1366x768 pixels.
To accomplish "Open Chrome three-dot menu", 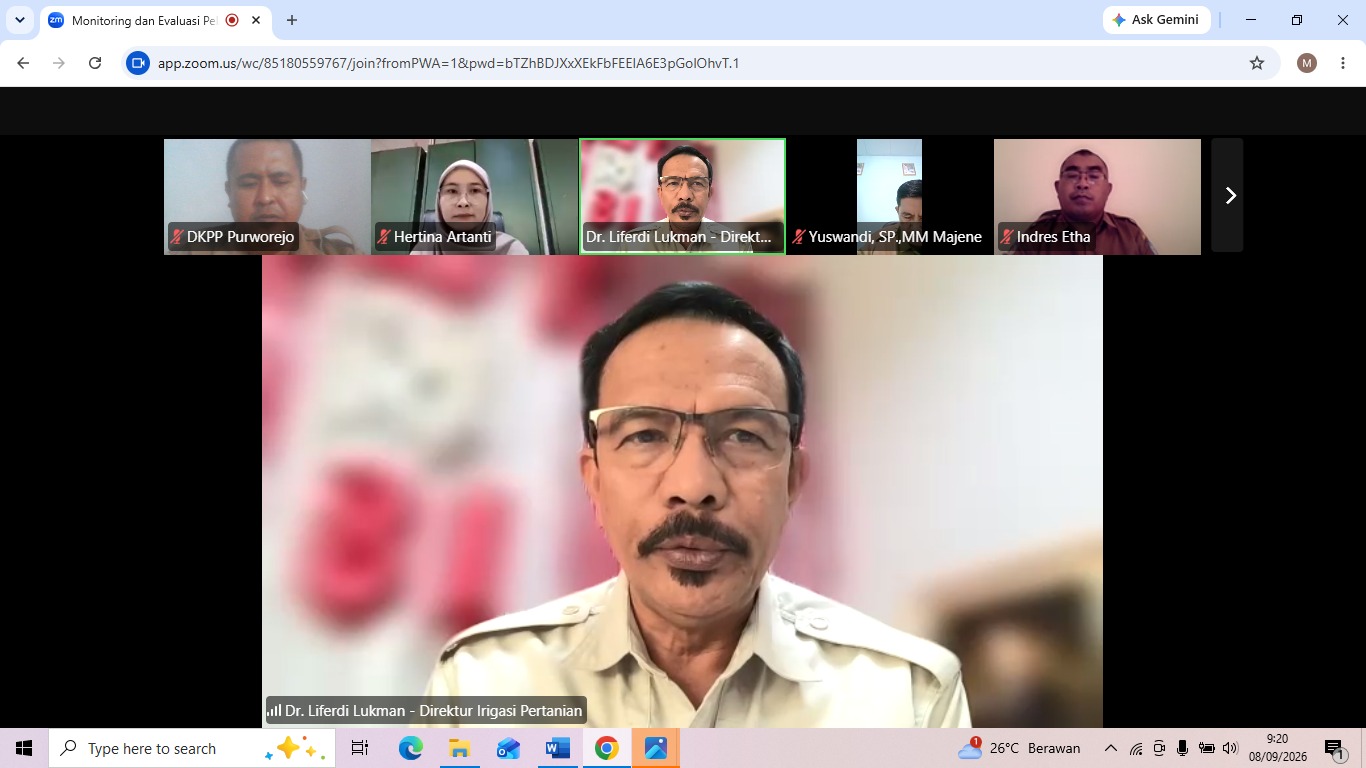I will (x=1343, y=63).
